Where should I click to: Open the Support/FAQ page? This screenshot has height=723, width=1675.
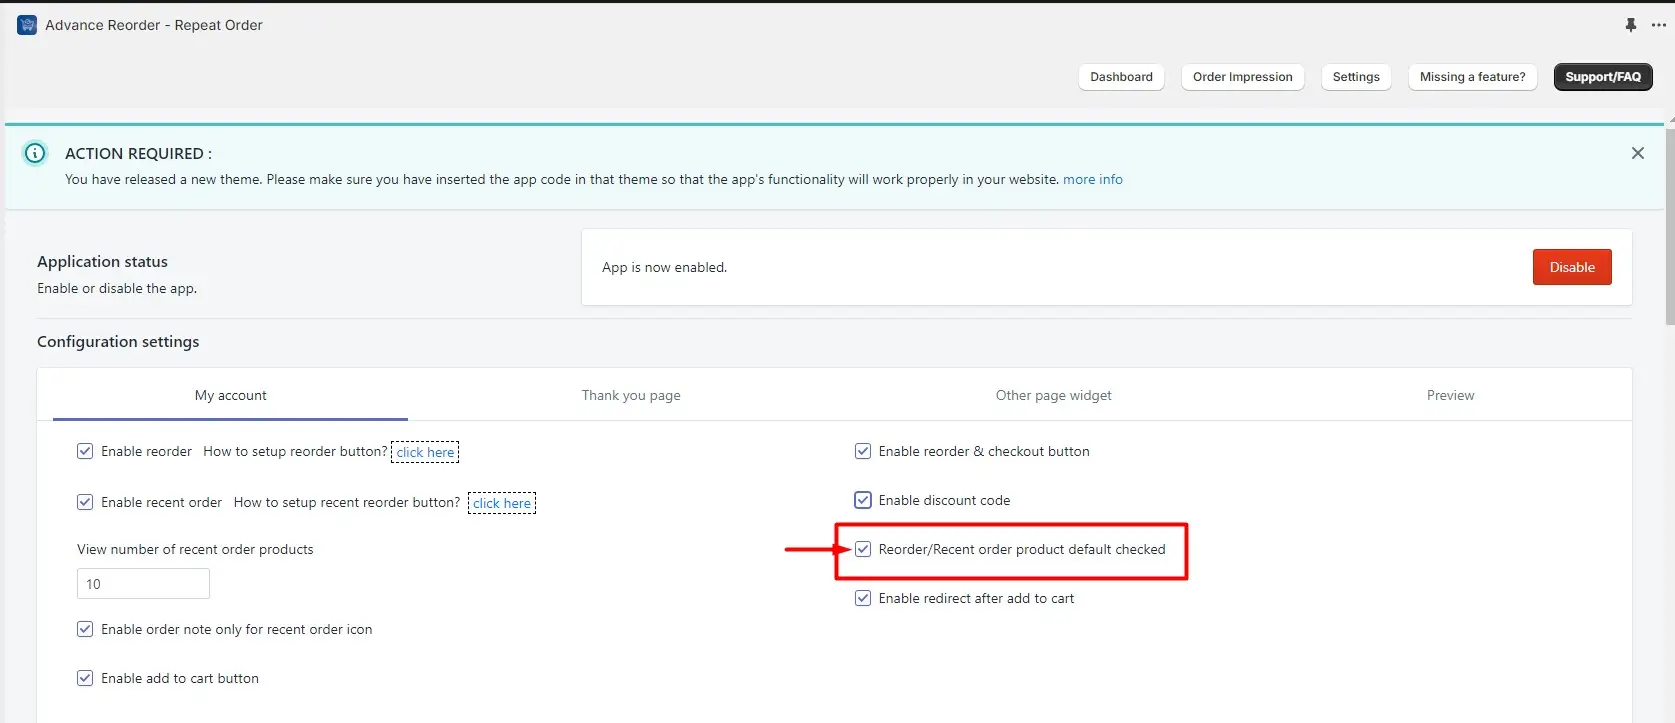click(x=1602, y=77)
